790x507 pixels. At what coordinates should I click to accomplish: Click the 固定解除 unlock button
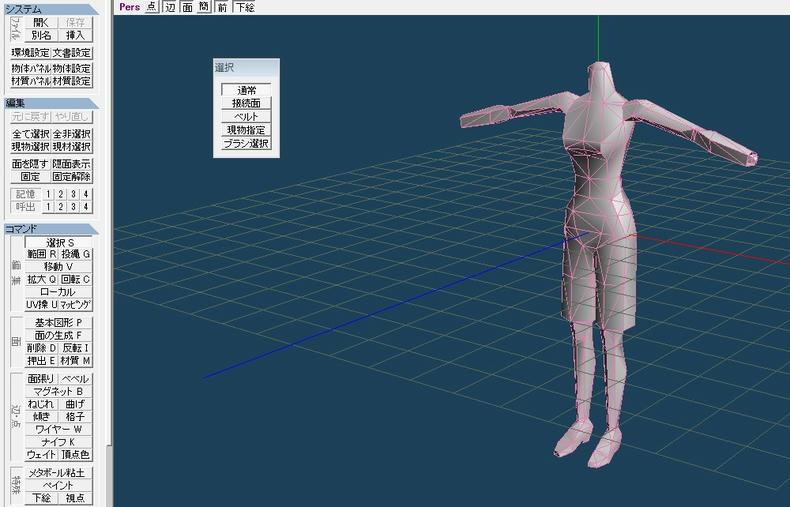coord(72,177)
